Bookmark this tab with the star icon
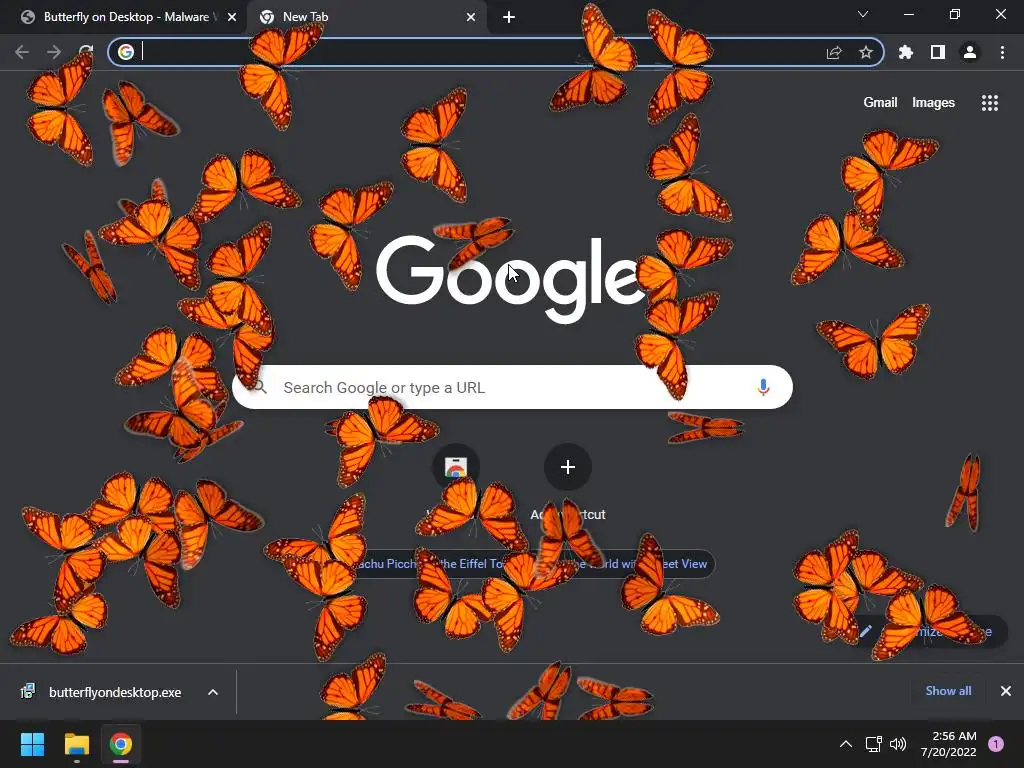The height and width of the screenshot is (768, 1024). [866, 52]
